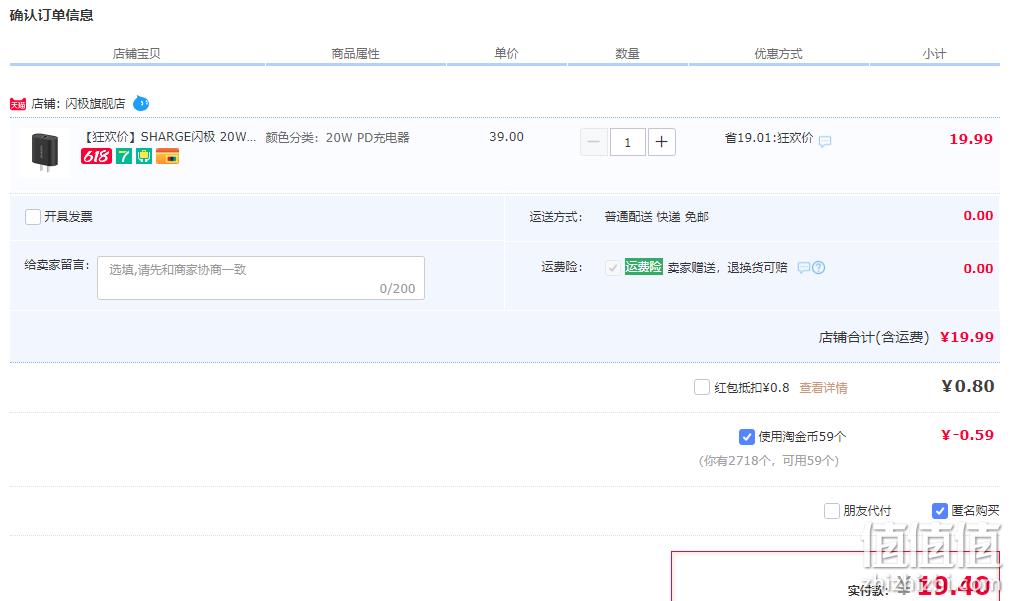This screenshot has width=1011, height=601.
Task: Click the 优惠方式 column header
Action: point(778,54)
